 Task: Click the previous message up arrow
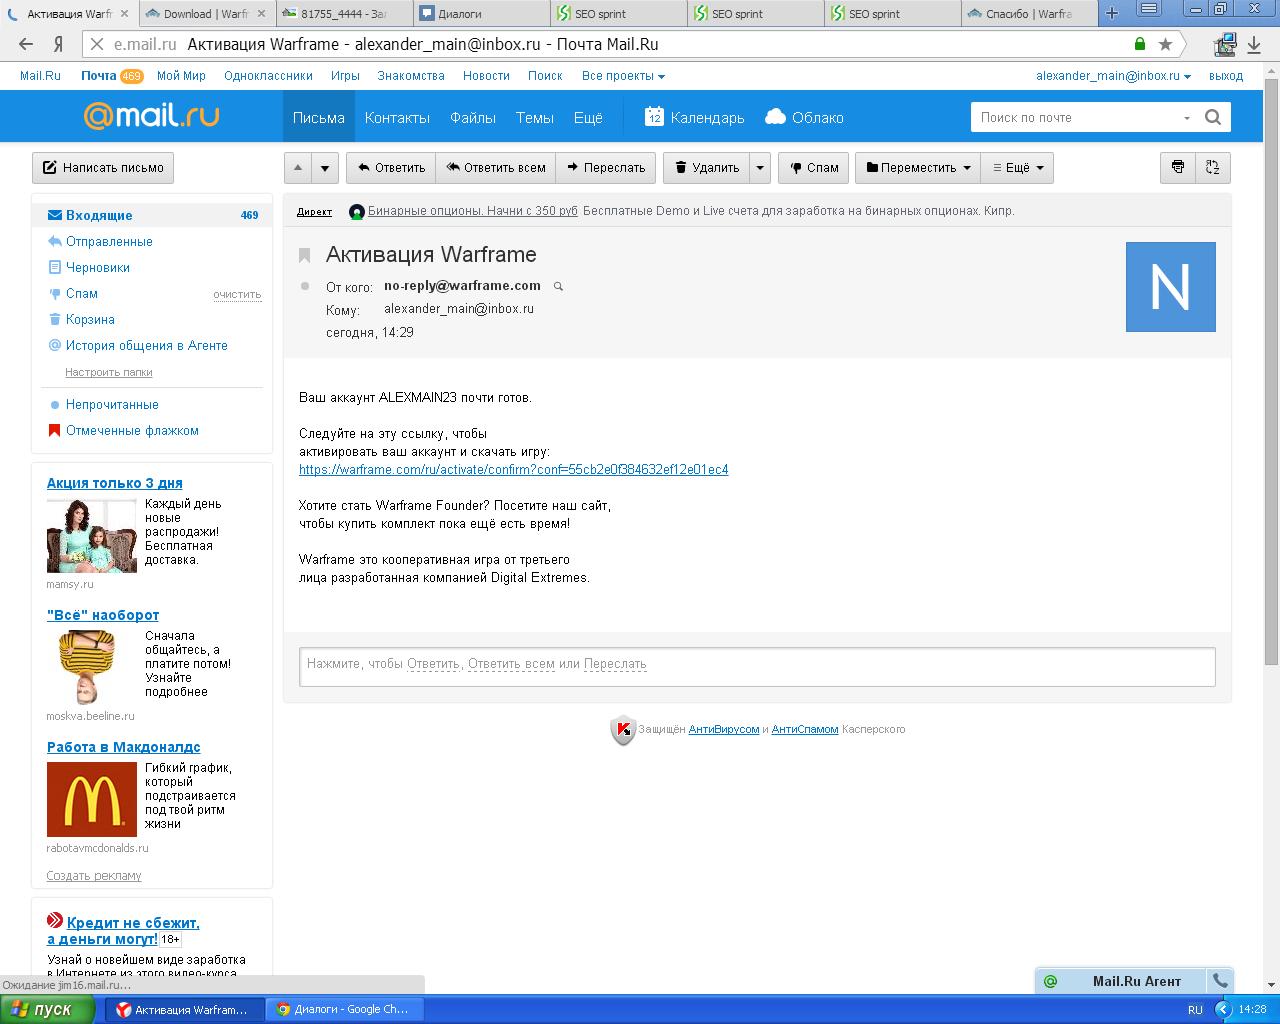click(x=298, y=168)
